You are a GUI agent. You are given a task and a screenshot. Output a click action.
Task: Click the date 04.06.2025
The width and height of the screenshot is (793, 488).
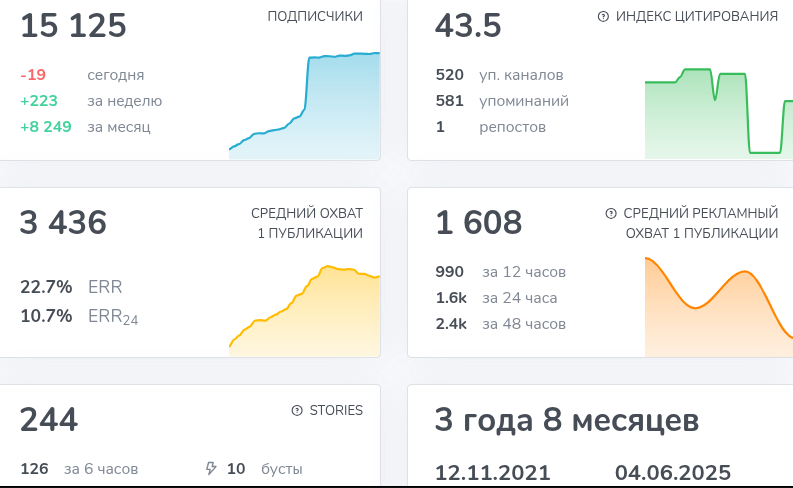click(673, 473)
